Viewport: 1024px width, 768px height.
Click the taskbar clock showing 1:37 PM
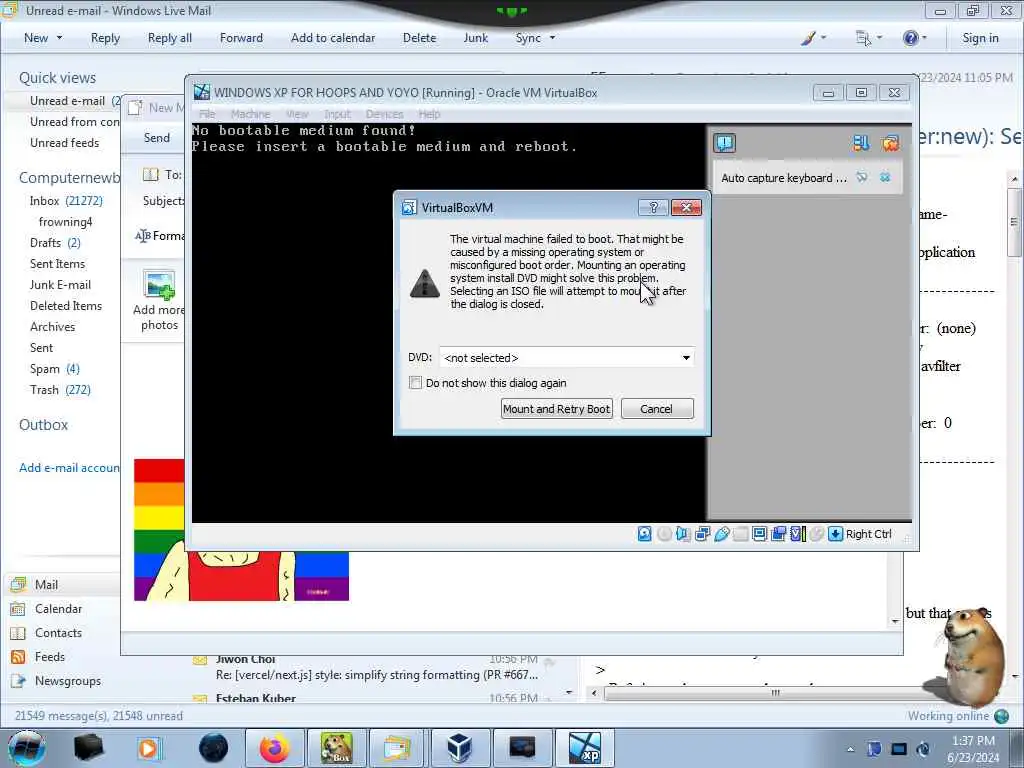click(x=973, y=749)
